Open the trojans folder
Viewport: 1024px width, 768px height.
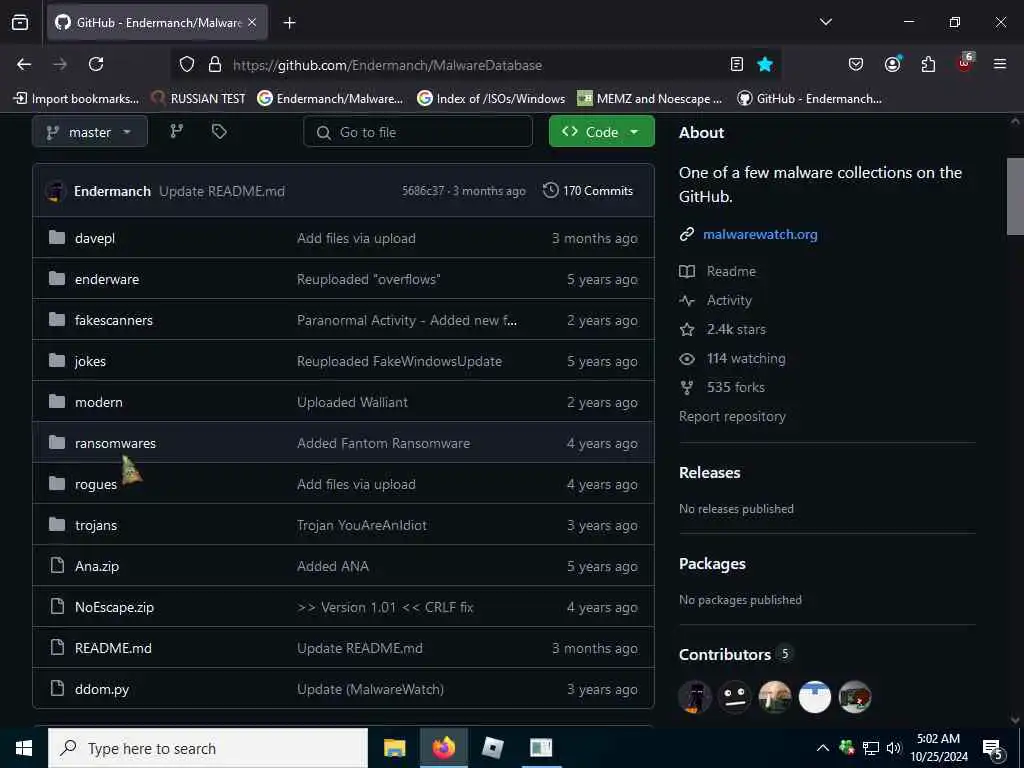click(96, 526)
